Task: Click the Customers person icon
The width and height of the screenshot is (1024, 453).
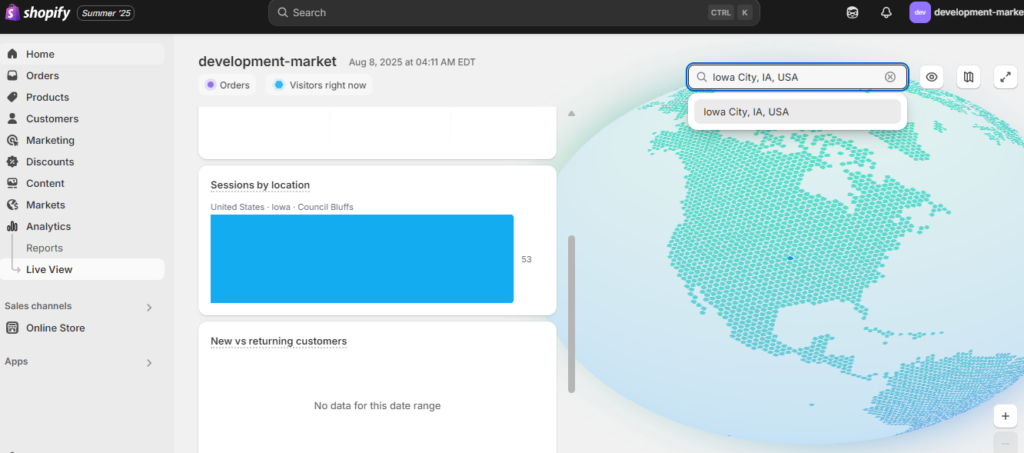Action: click(12, 119)
